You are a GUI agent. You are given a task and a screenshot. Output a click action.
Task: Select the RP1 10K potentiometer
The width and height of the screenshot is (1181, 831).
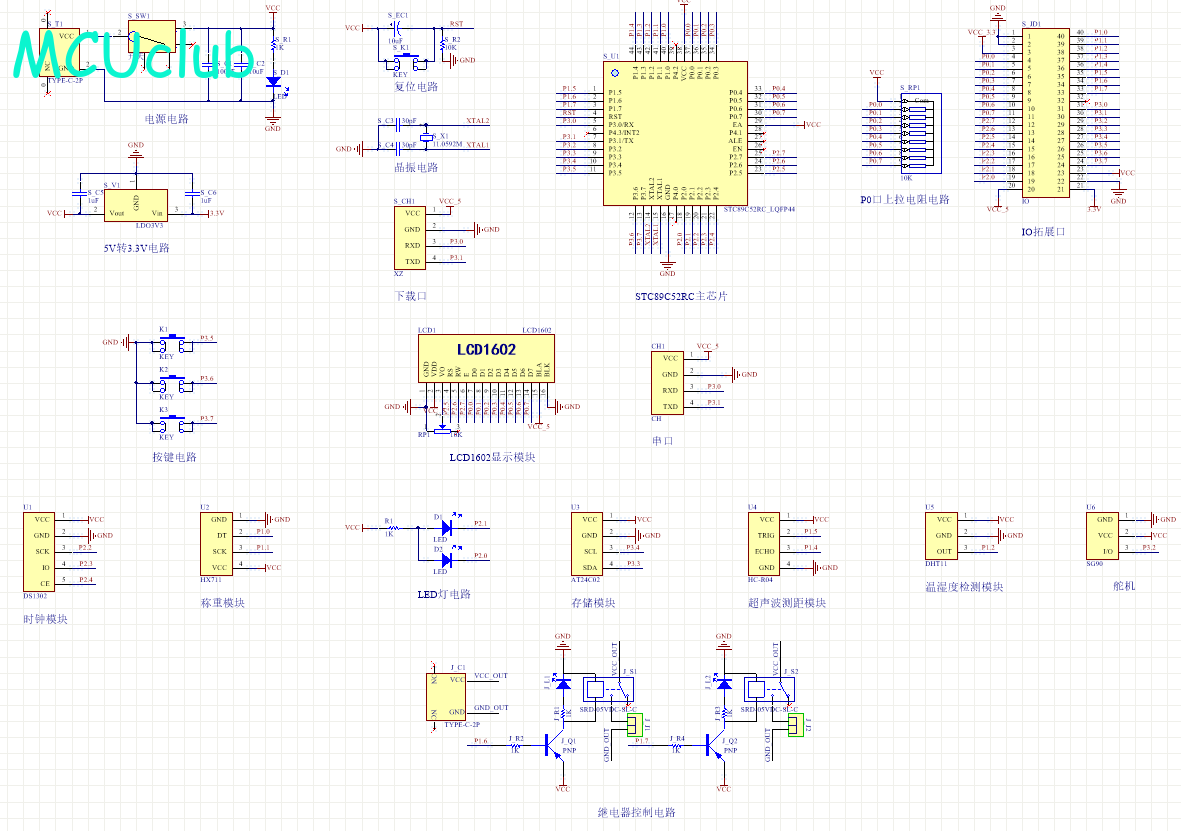pyautogui.click(x=441, y=432)
